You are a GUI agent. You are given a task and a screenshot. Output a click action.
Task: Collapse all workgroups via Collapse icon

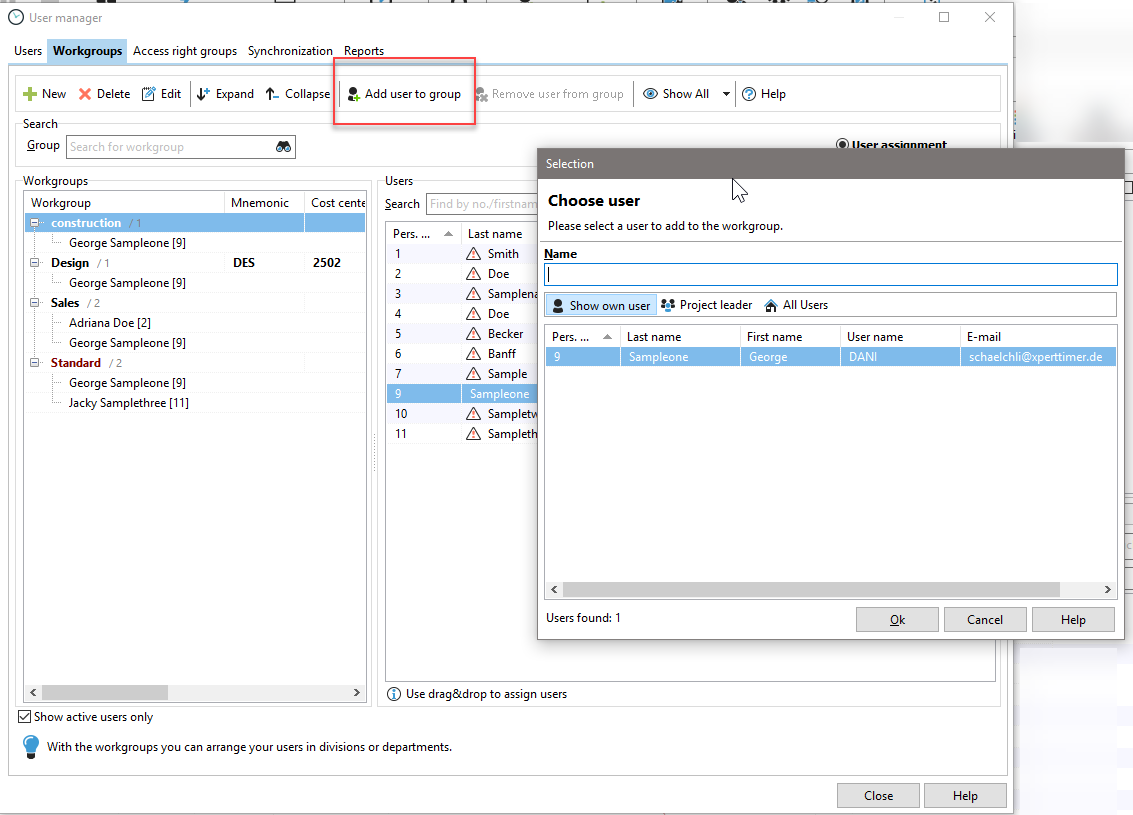coord(272,94)
